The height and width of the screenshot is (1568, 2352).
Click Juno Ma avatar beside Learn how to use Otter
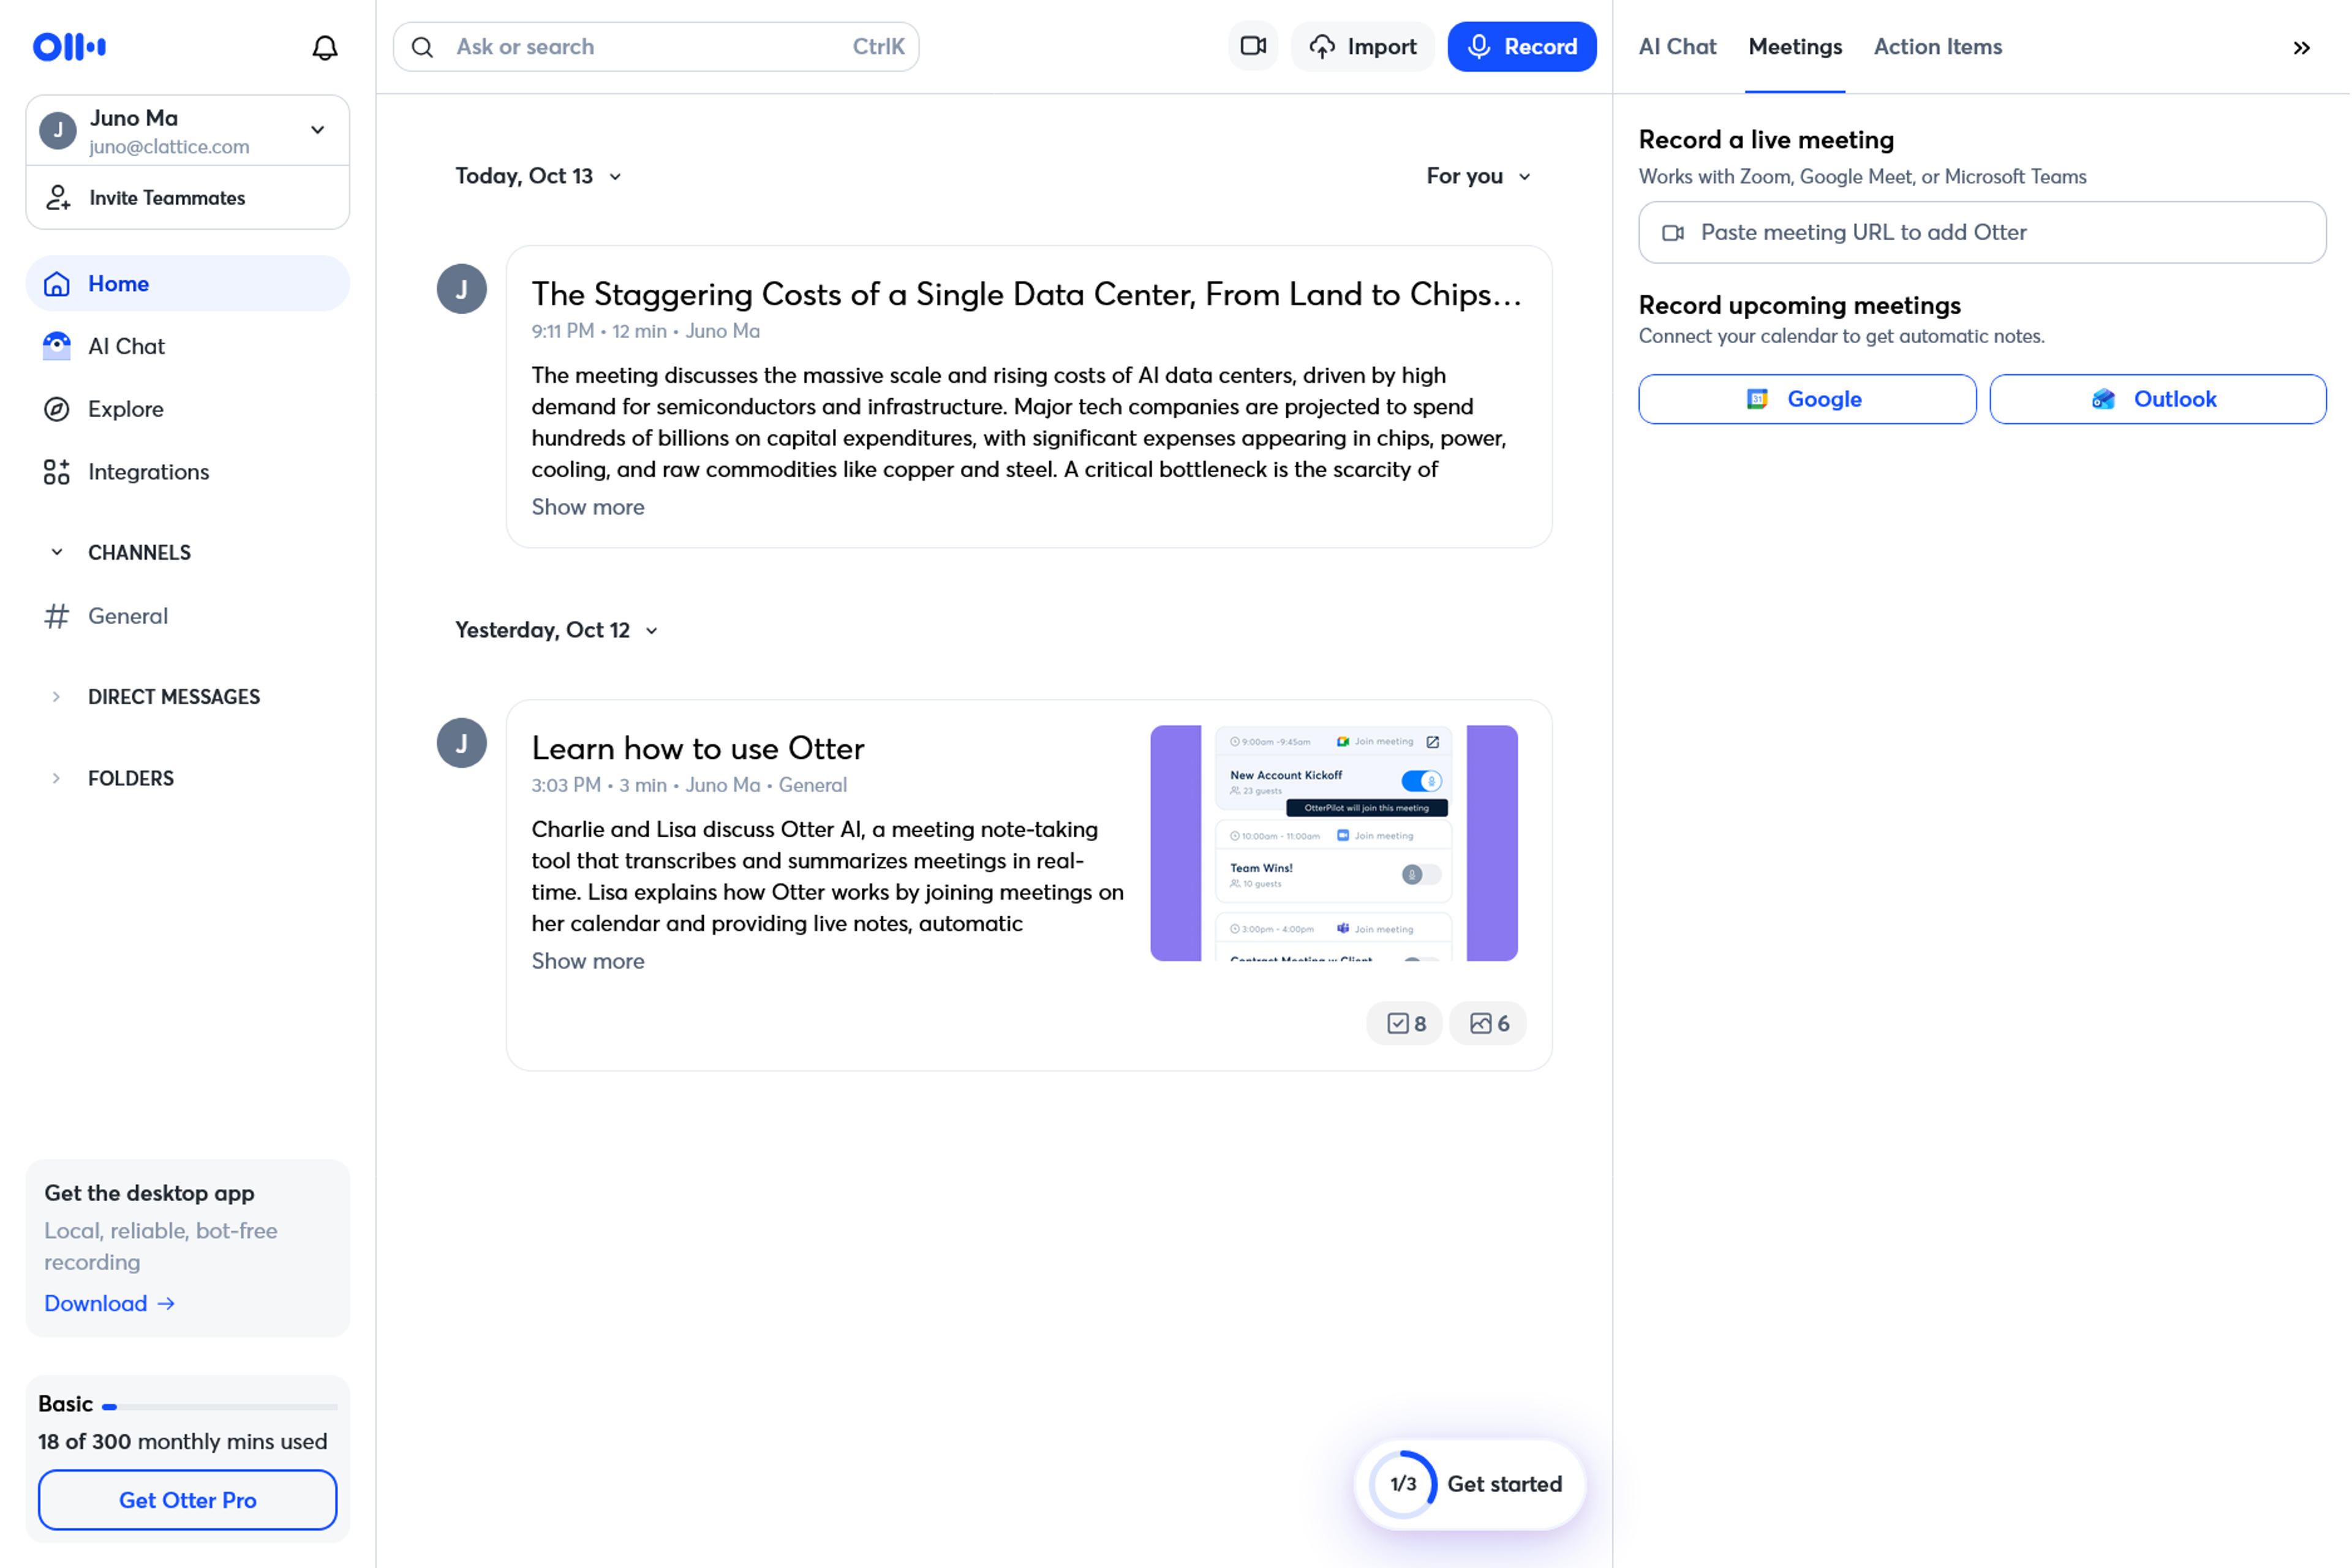(x=462, y=743)
